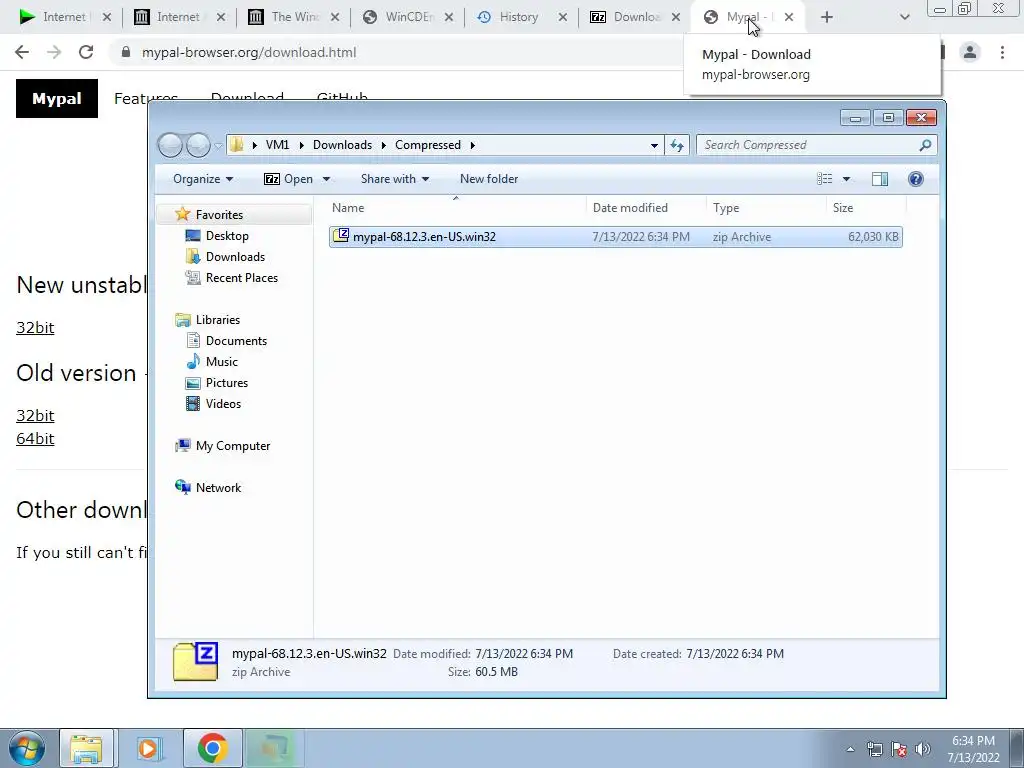Open Desktop in navigation pane
This screenshot has height=768, width=1024.
coord(227,236)
